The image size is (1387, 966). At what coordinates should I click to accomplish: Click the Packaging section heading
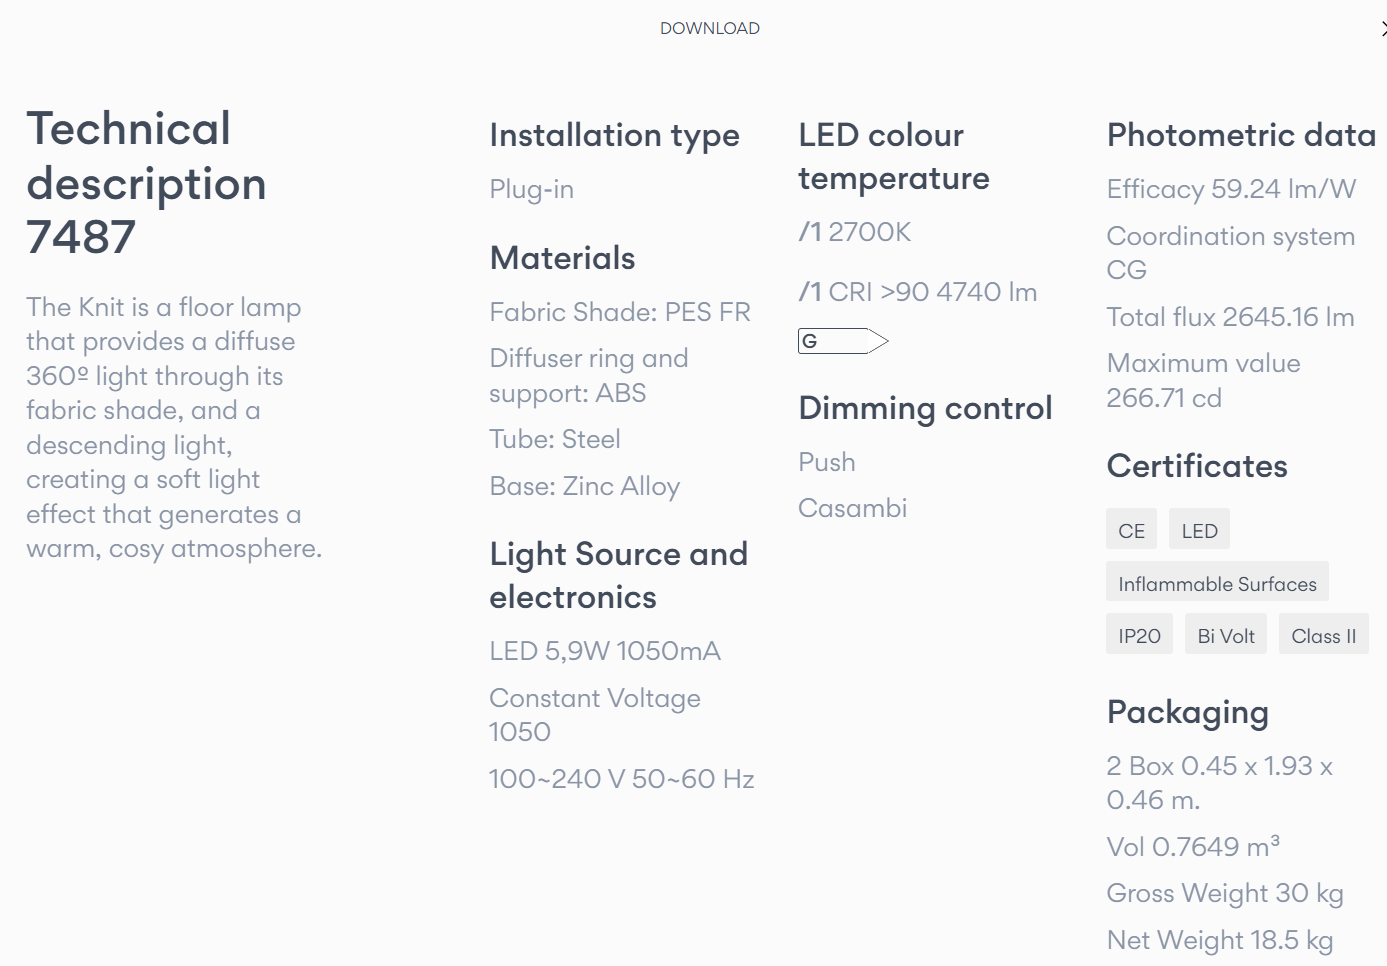(1187, 713)
